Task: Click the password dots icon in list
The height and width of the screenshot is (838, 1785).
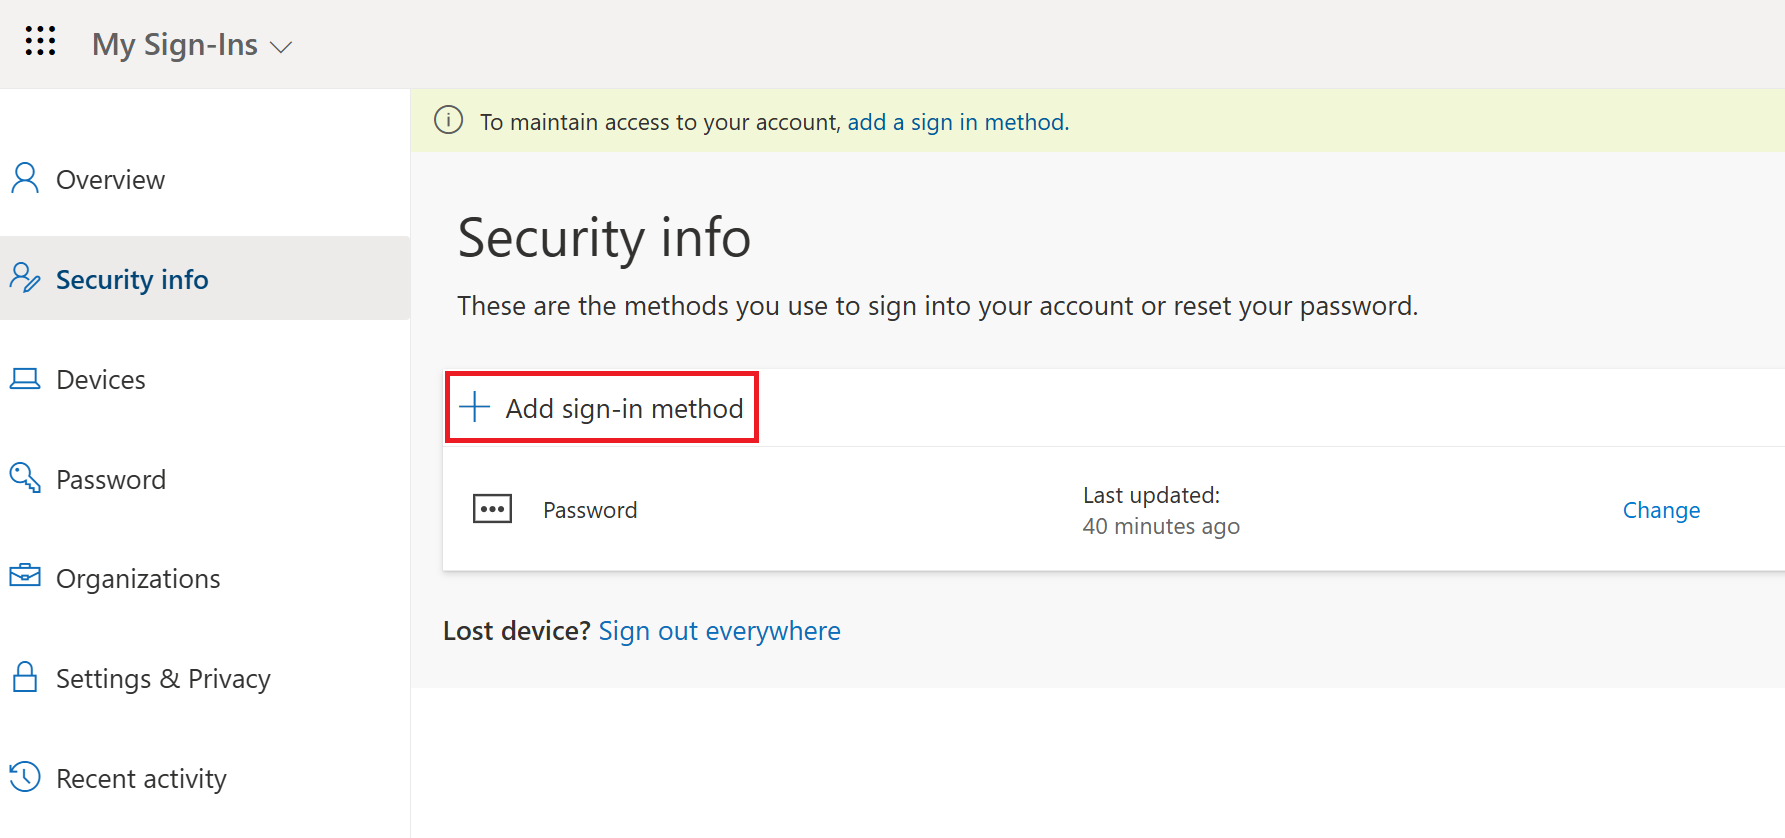Action: click(x=492, y=509)
